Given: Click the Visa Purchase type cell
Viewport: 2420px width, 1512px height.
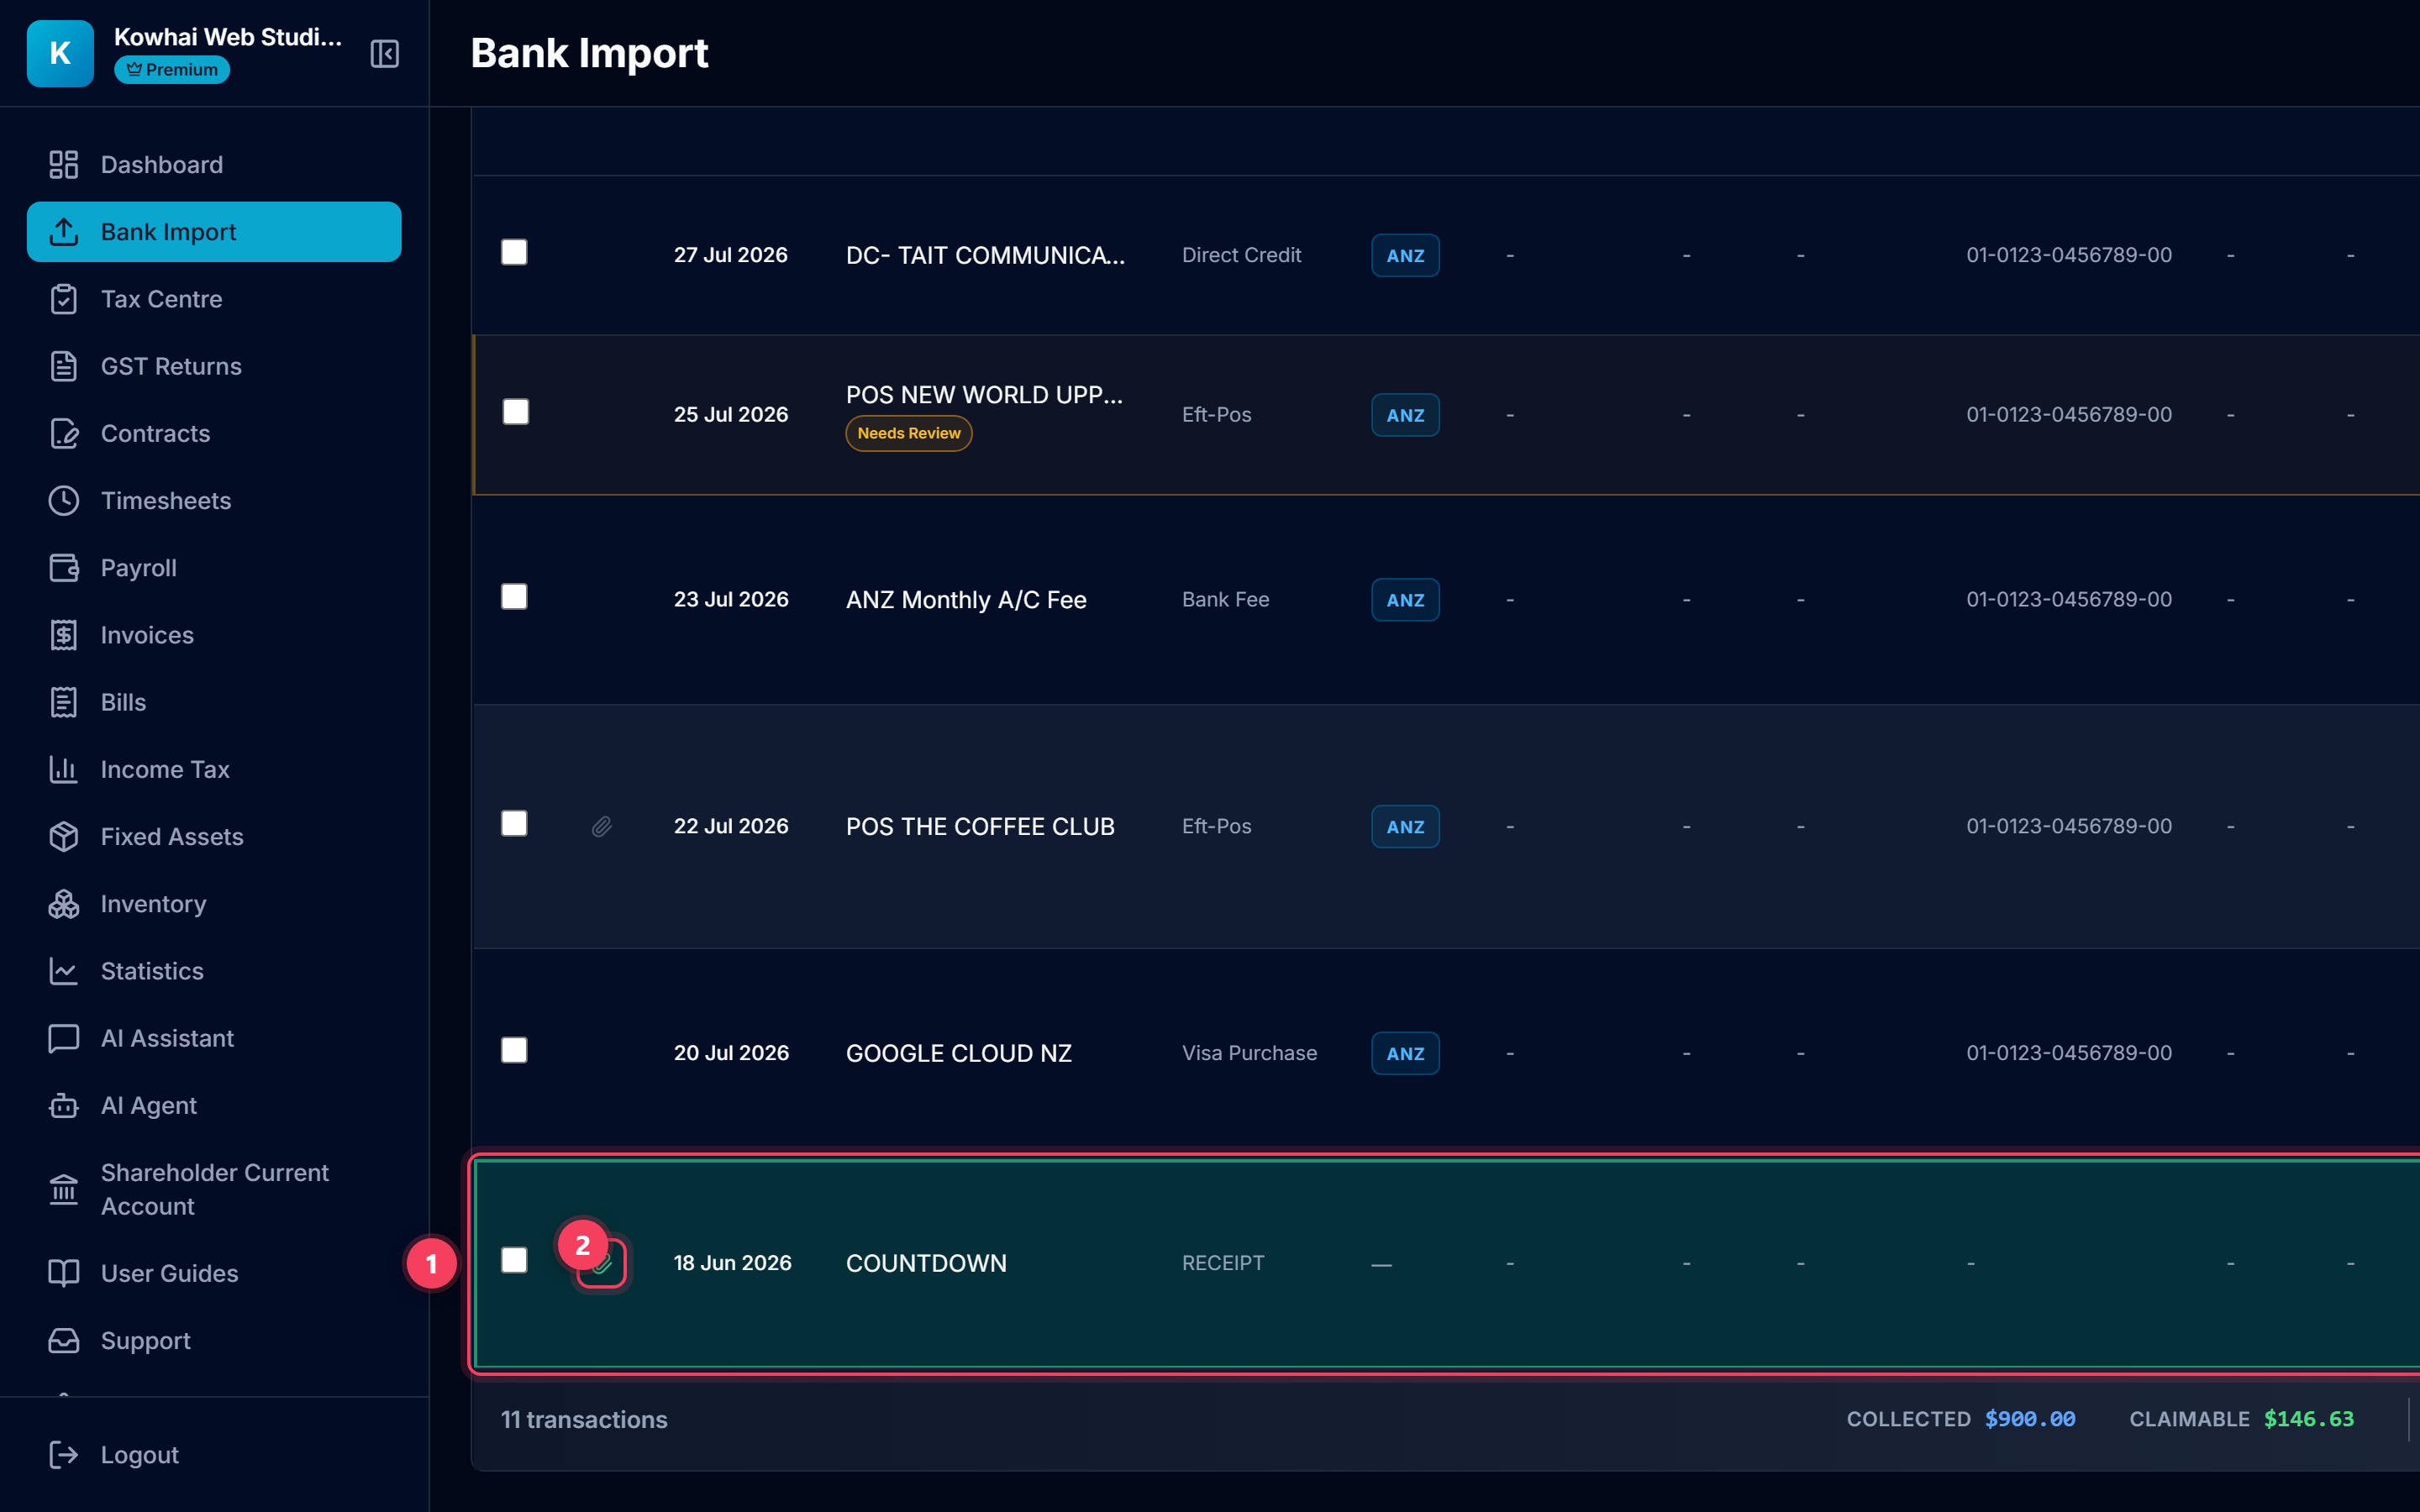Looking at the screenshot, I should point(1249,1053).
